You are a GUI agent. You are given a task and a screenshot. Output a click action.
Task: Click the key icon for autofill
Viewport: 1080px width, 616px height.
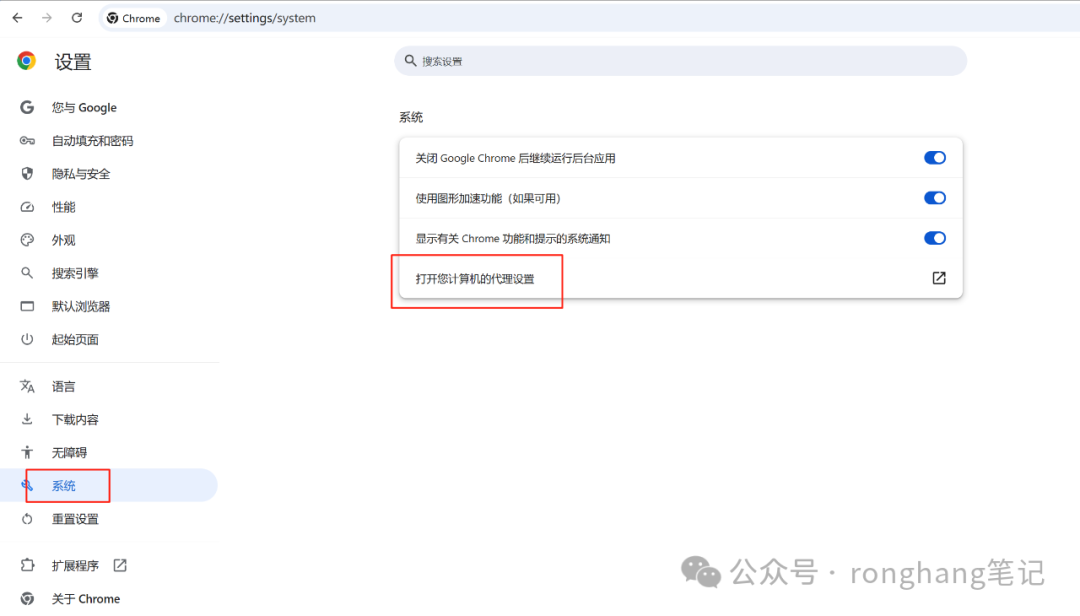(27, 141)
